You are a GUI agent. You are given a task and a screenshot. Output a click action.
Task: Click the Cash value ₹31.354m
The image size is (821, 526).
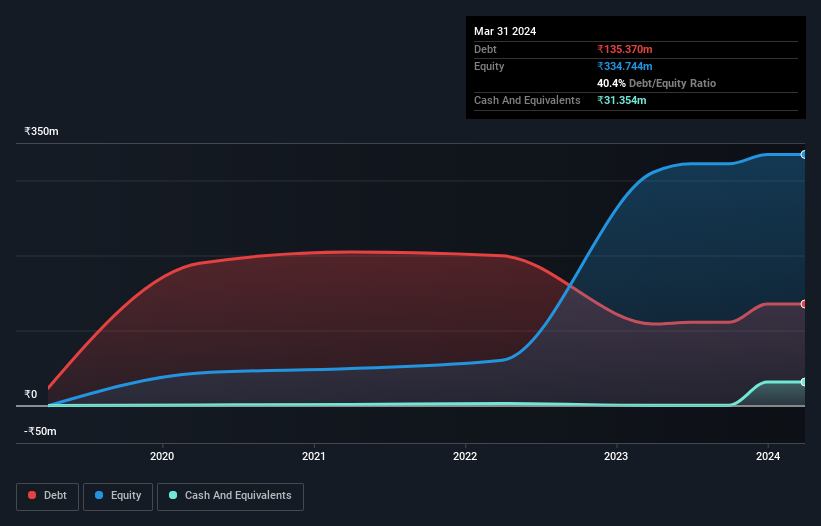point(622,100)
